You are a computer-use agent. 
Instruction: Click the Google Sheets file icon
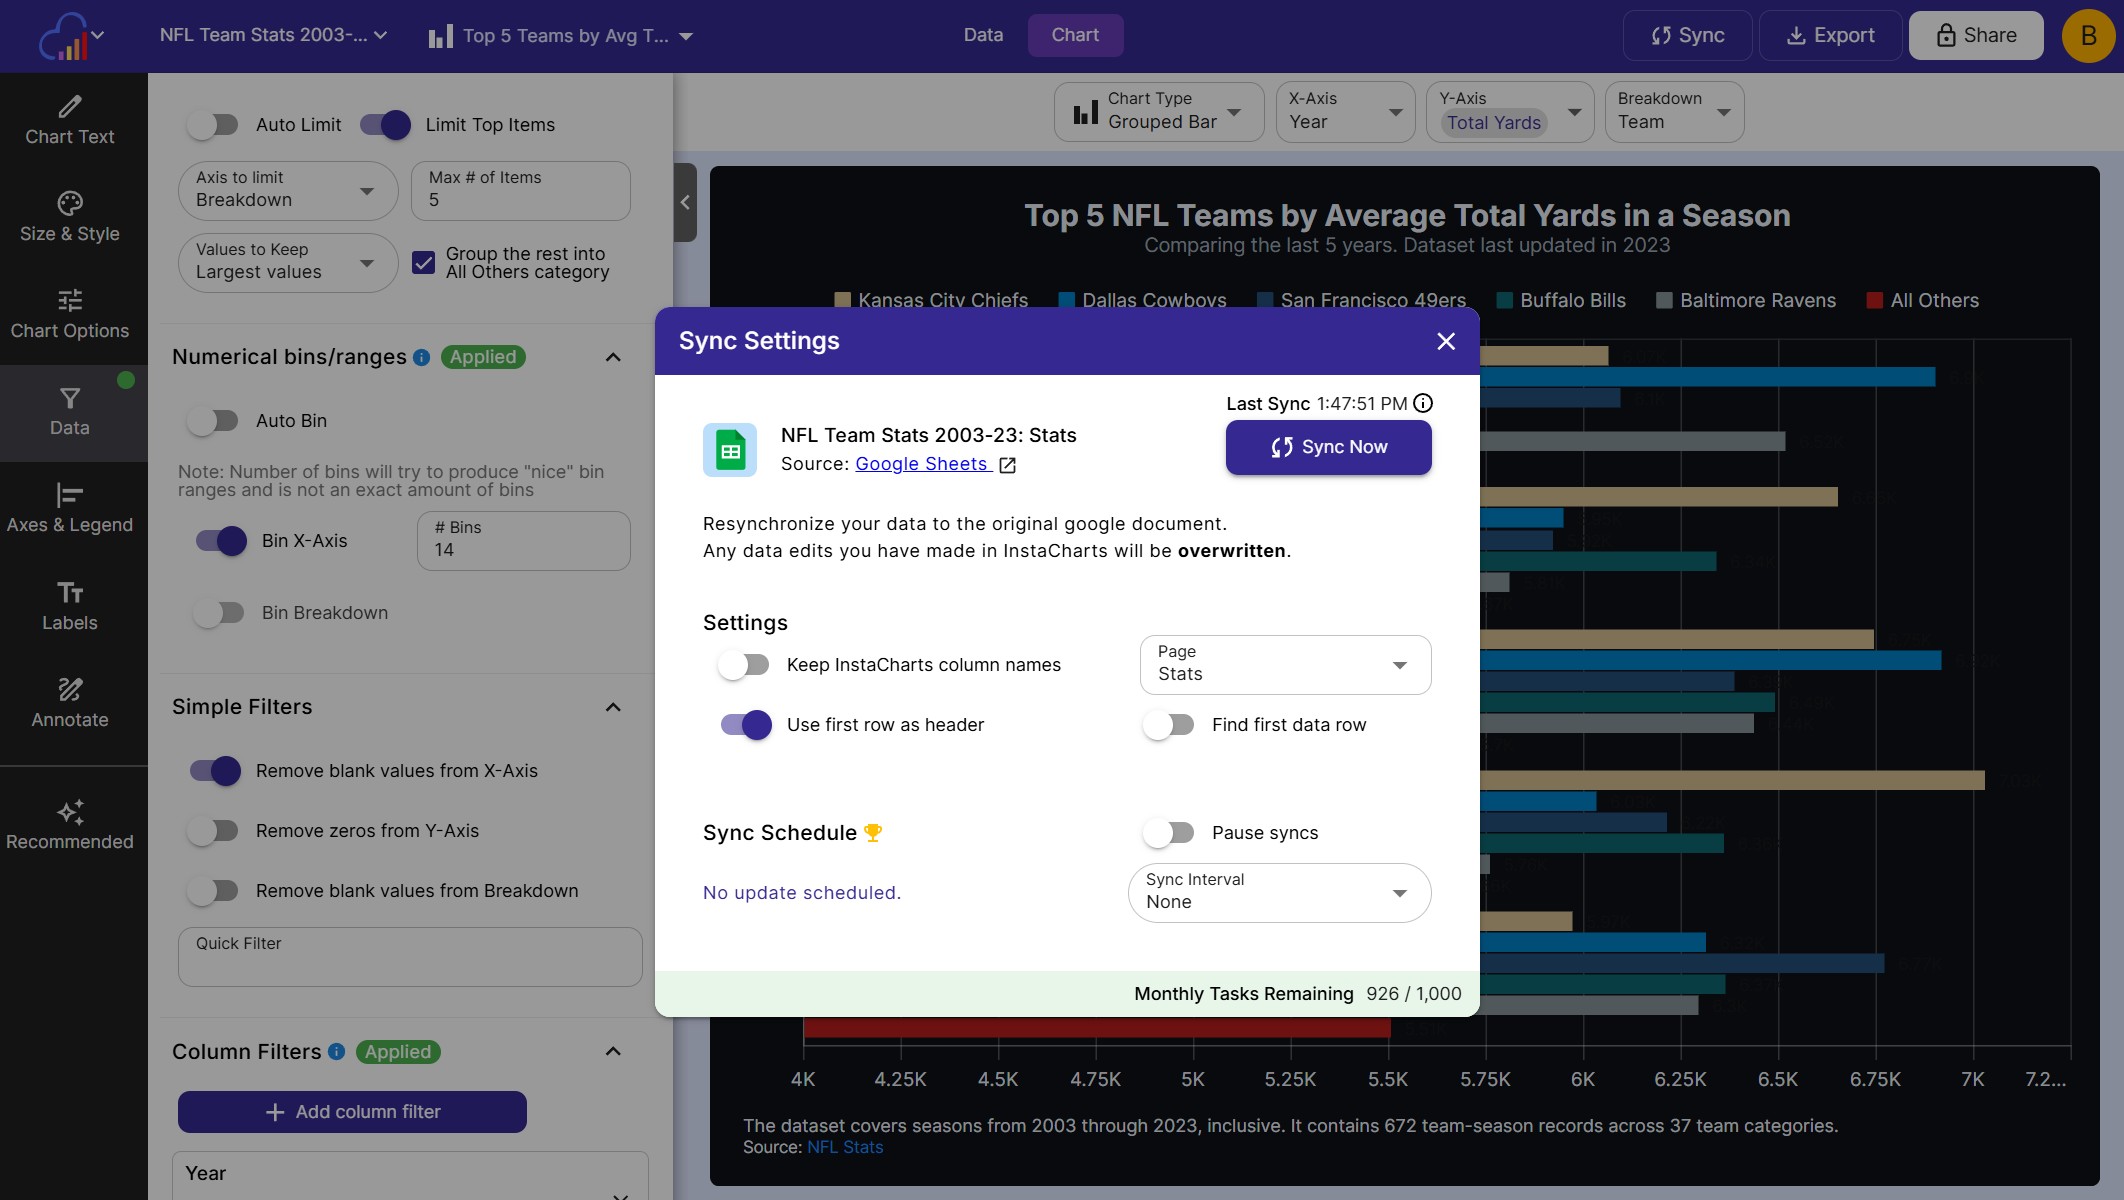tap(730, 450)
